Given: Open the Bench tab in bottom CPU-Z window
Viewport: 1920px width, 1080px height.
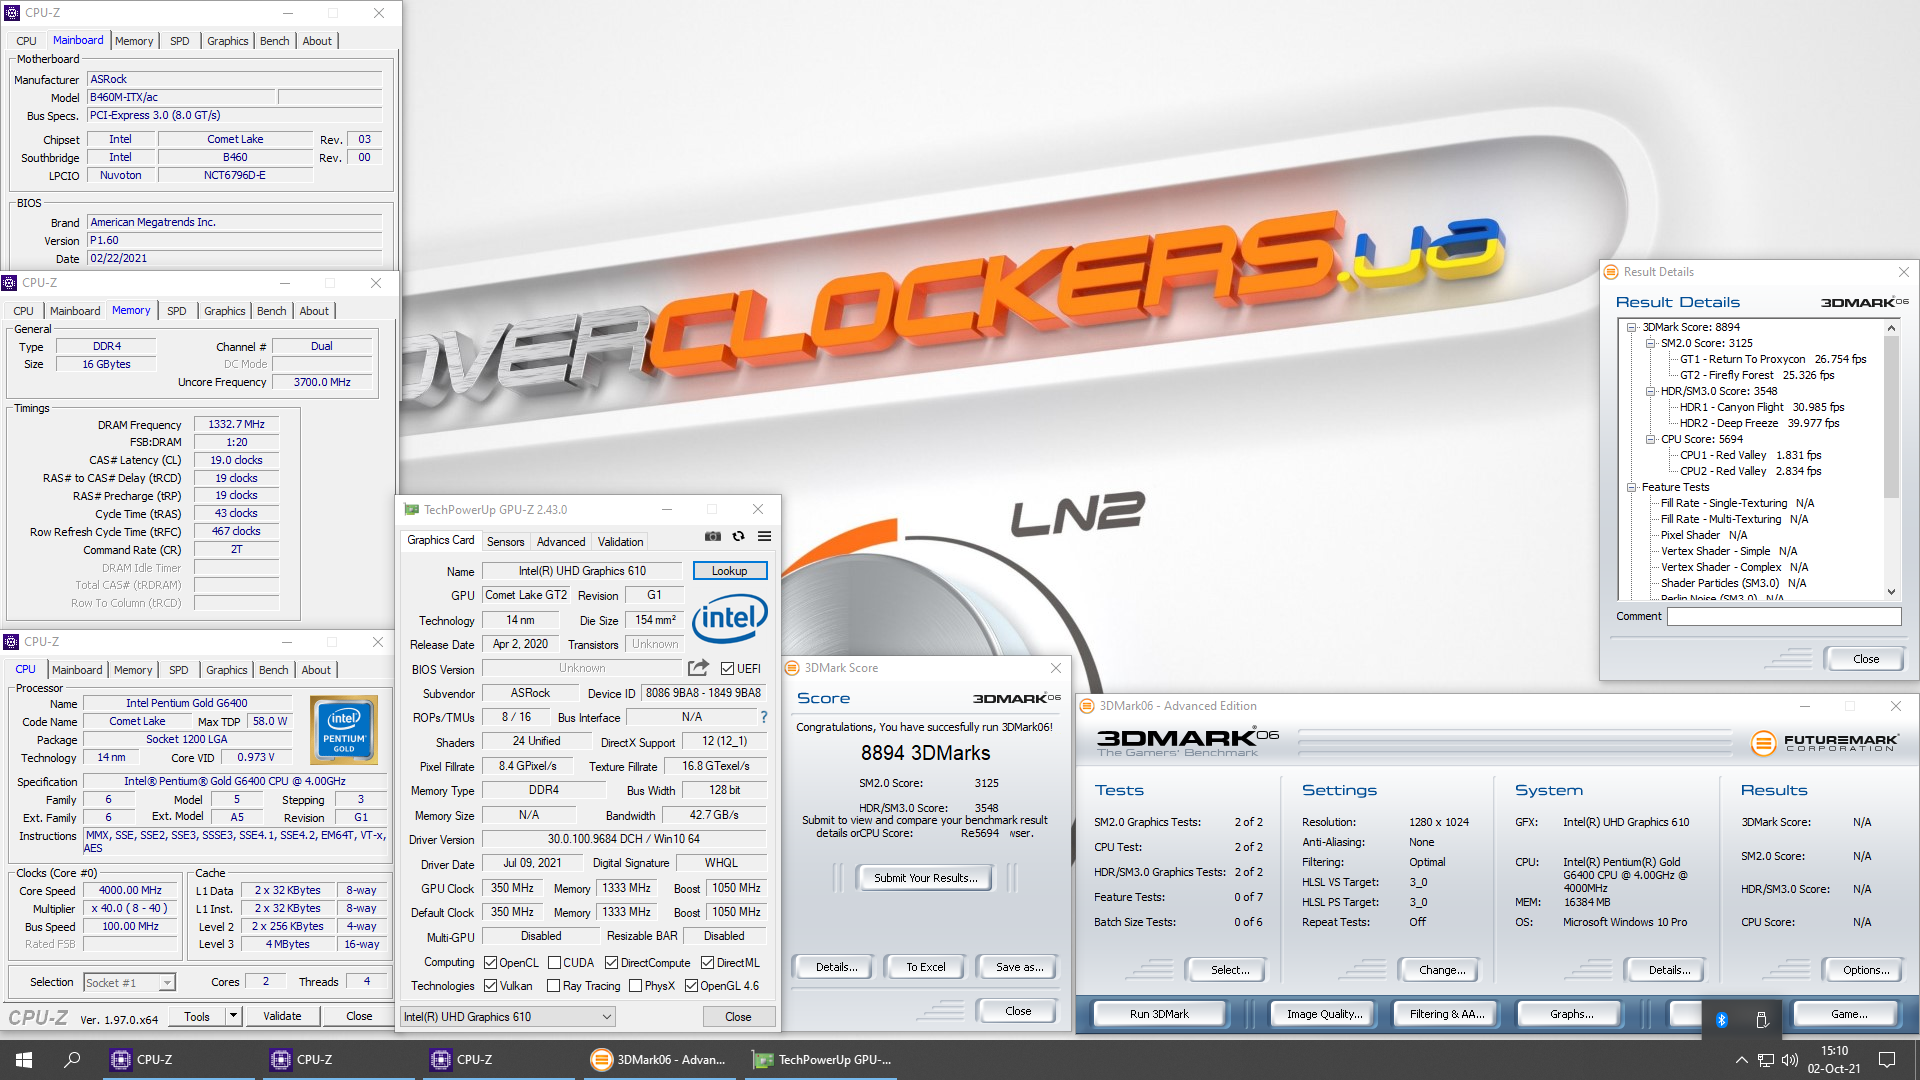Looking at the screenshot, I should coord(273,670).
